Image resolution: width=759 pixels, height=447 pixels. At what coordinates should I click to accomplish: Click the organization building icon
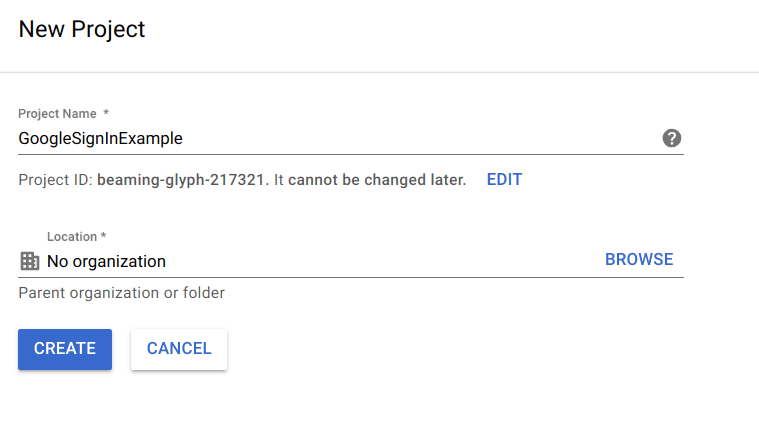[x=29, y=261]
